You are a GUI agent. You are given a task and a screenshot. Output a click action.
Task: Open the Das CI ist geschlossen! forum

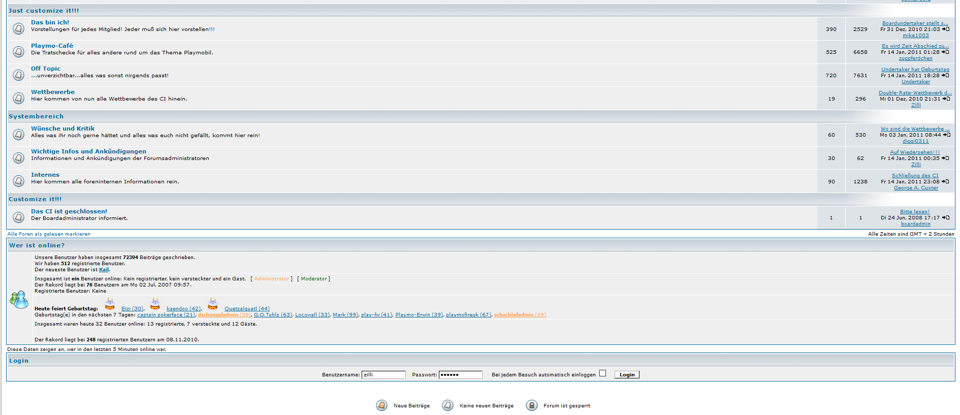click(69, 211)
